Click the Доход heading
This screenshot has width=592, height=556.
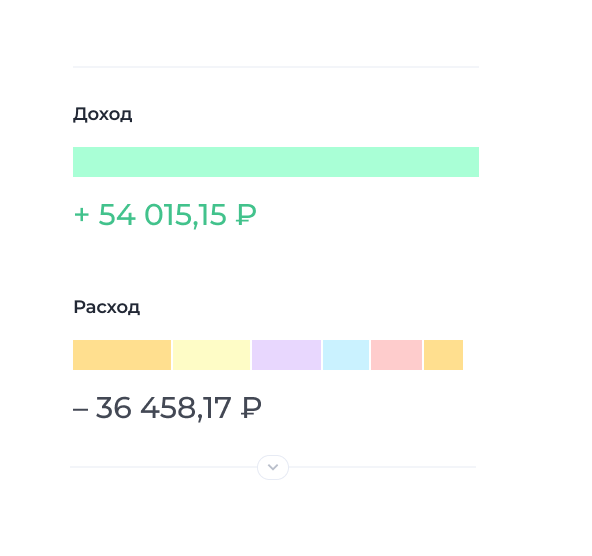pyautogui.click(x=103, y=114)
